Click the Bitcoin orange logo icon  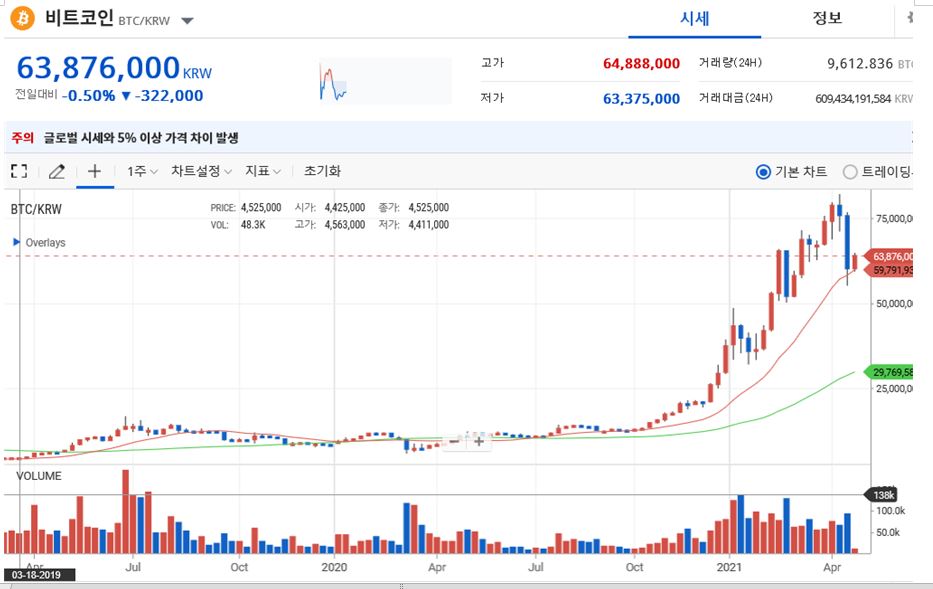(23, 18)
